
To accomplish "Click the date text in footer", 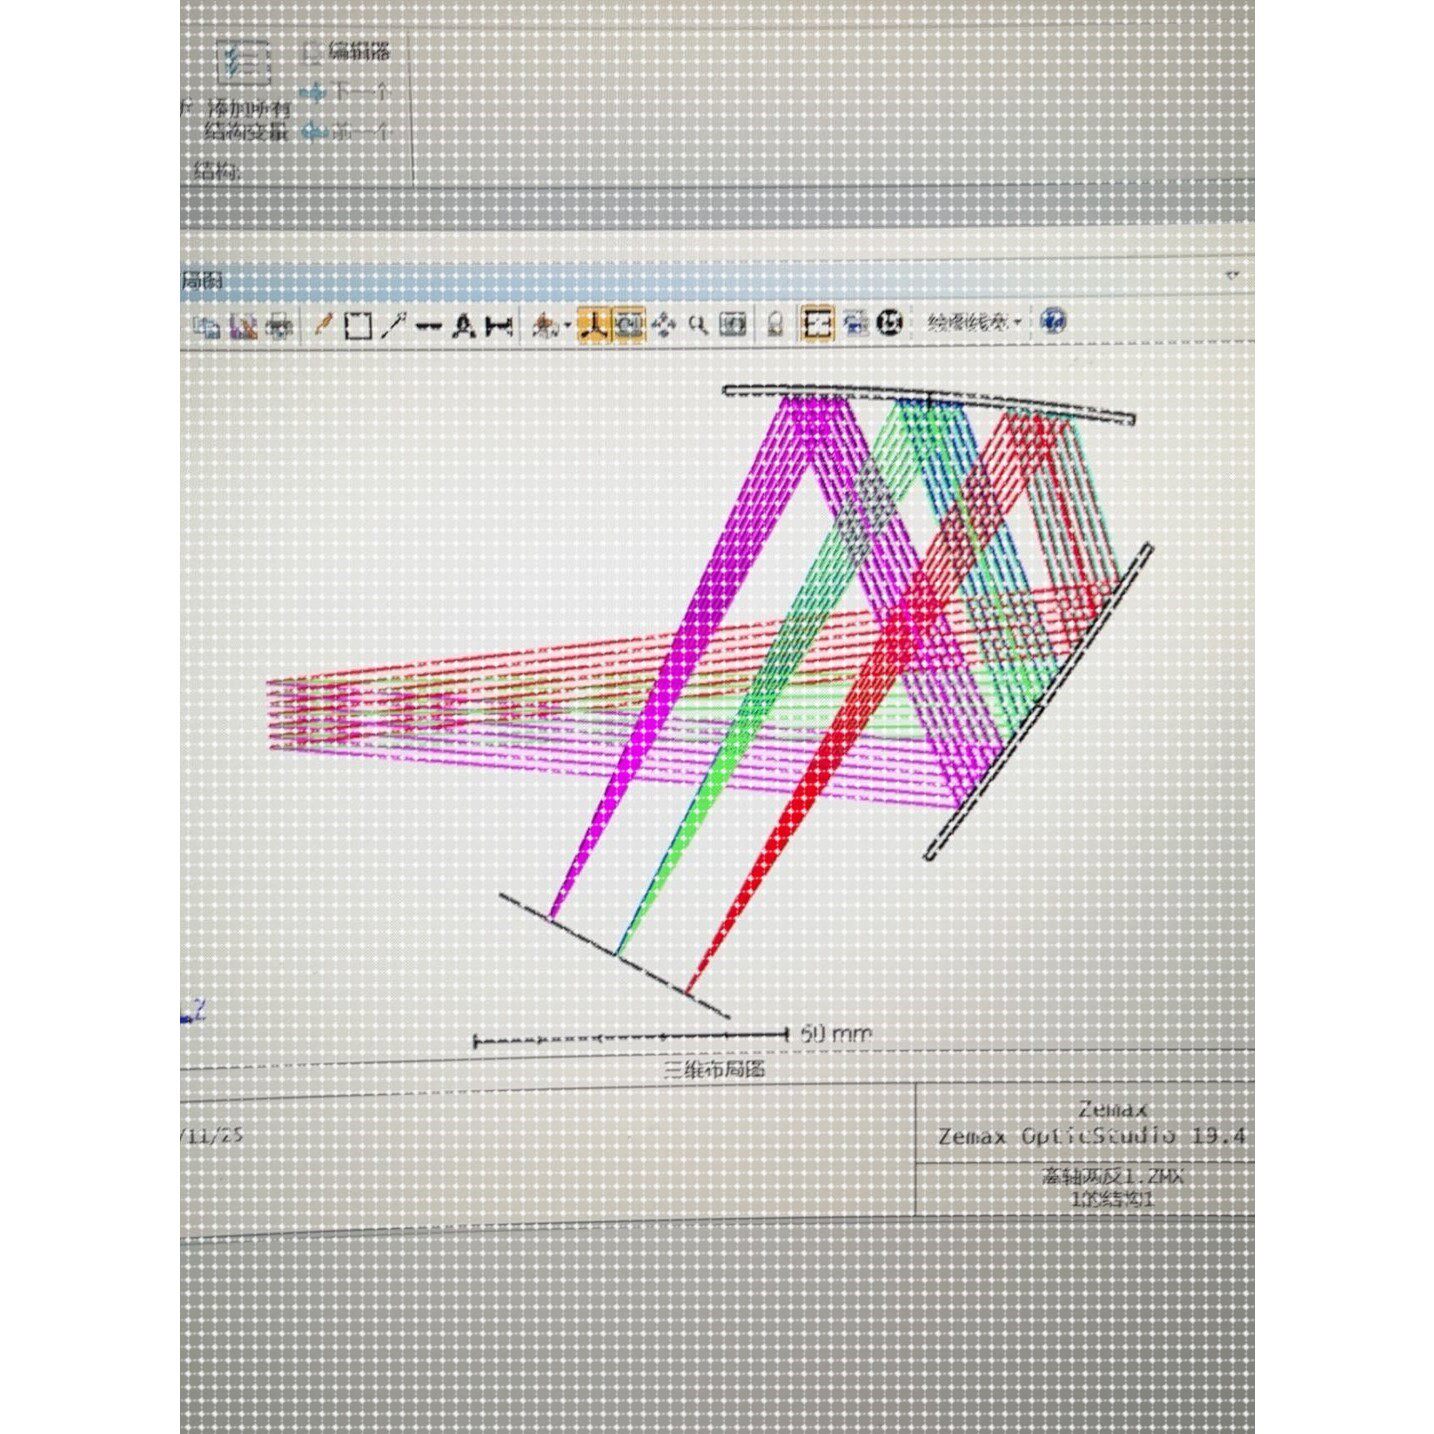I will (x=211, y=1136).
